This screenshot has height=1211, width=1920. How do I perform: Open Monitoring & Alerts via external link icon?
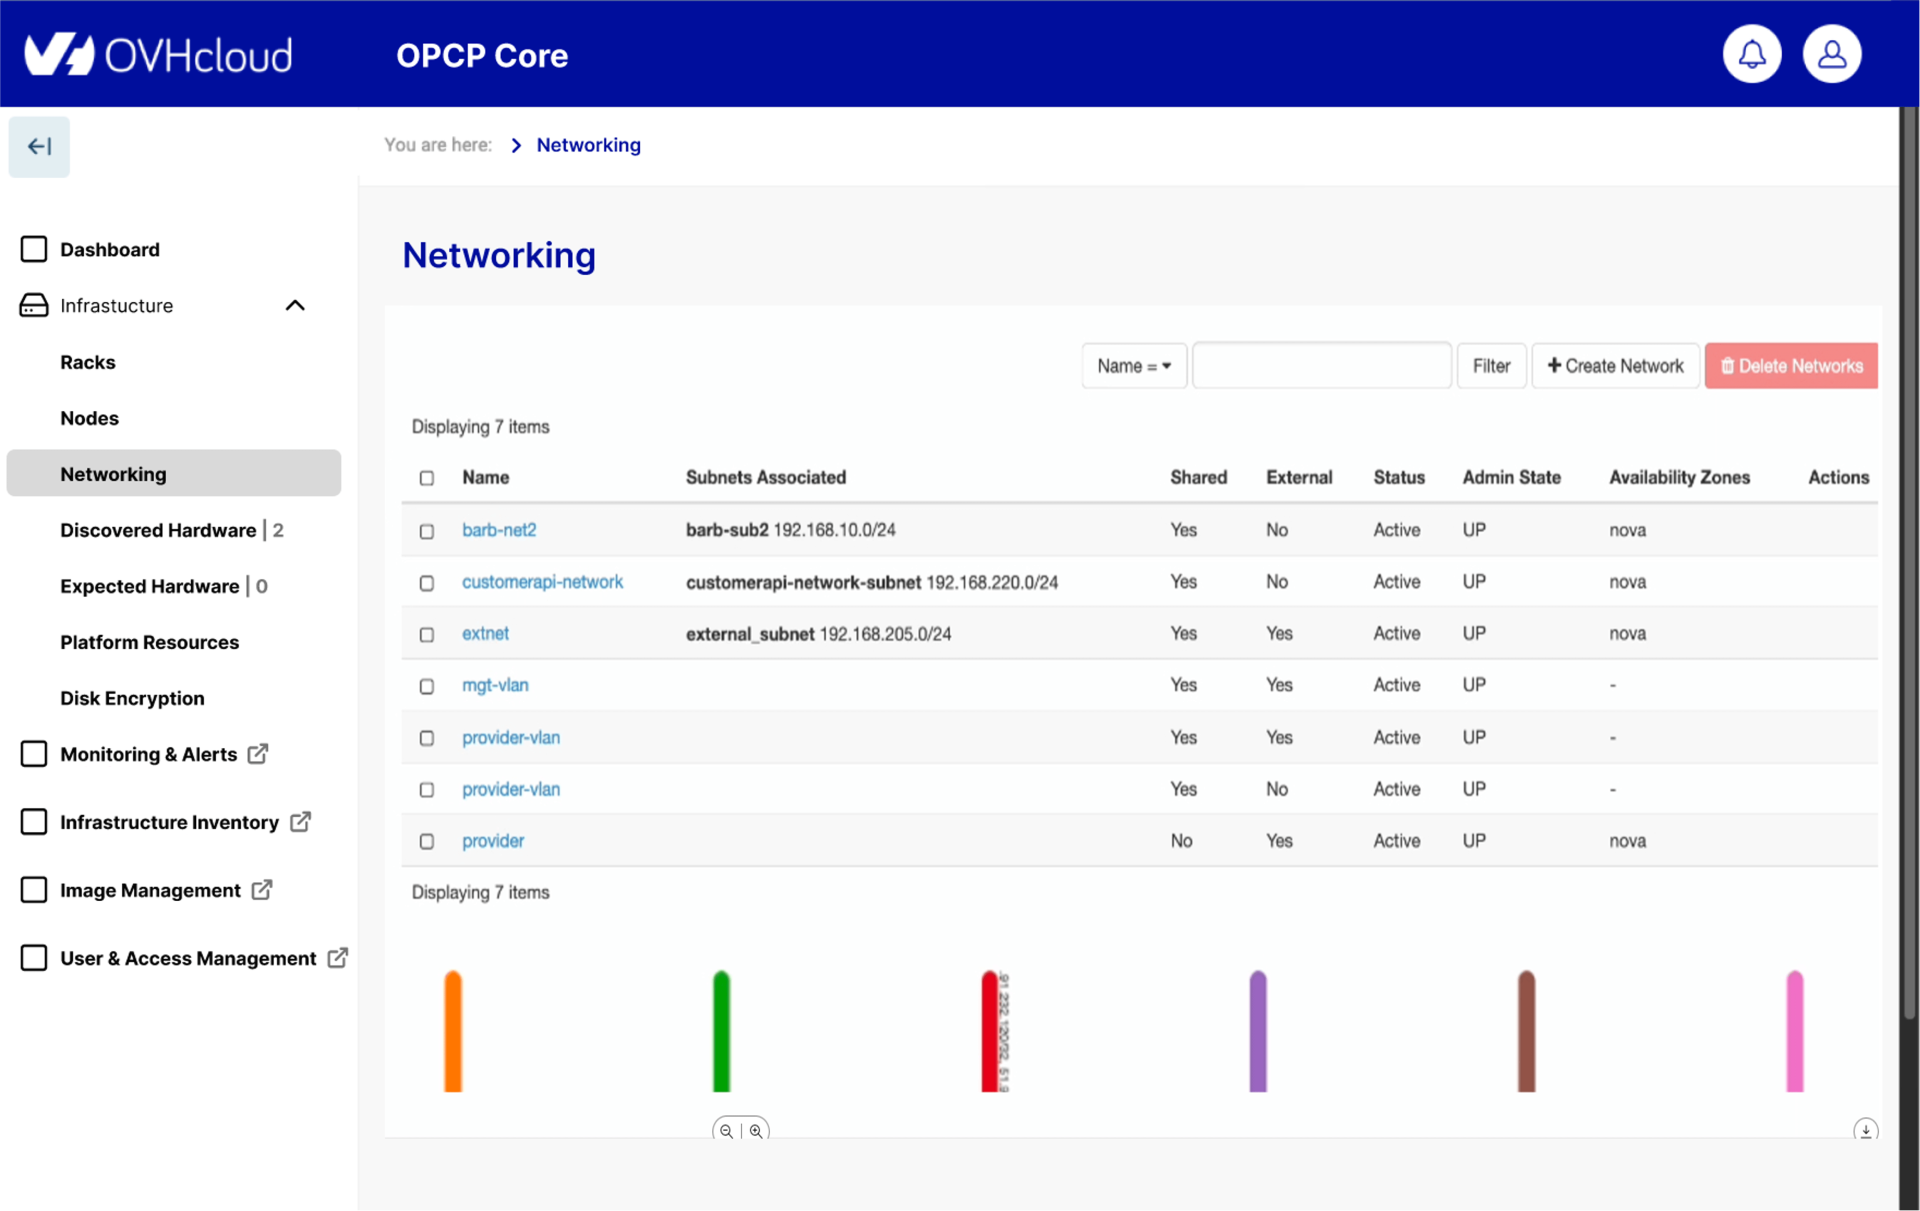coord(258,754)
